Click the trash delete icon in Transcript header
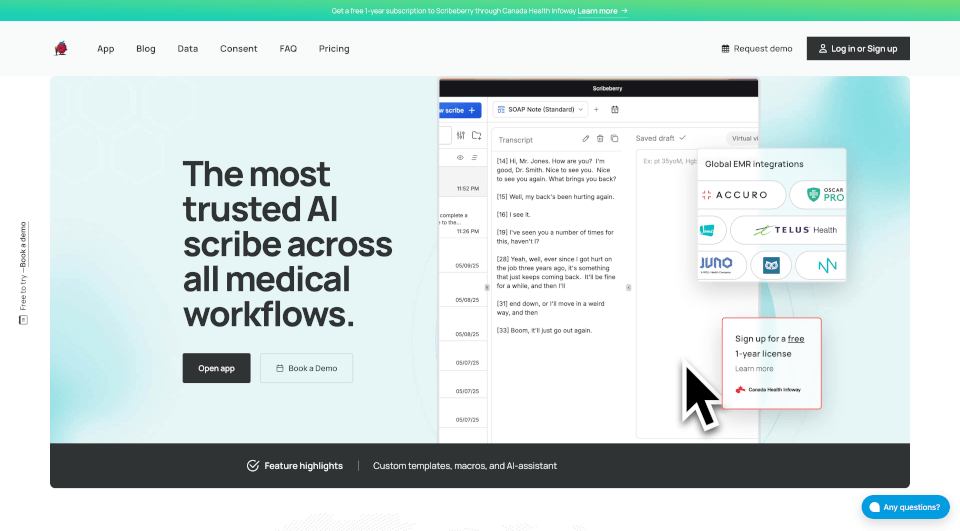 (x=600, y=139)
